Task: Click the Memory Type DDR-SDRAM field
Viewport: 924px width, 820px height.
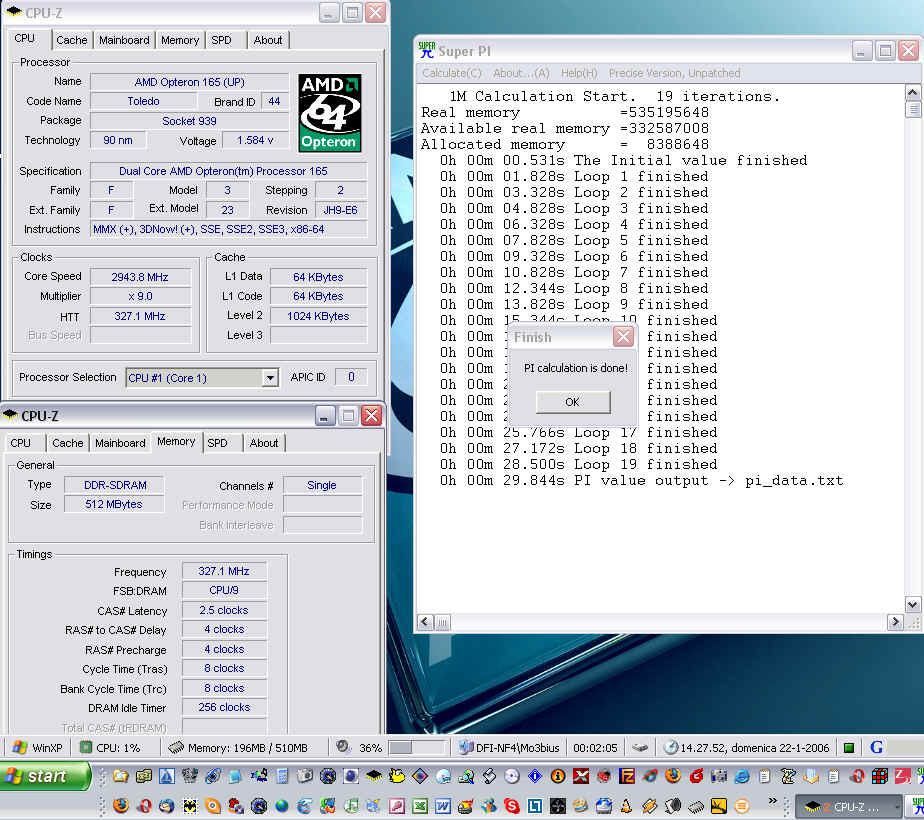Action: [115, 485]
